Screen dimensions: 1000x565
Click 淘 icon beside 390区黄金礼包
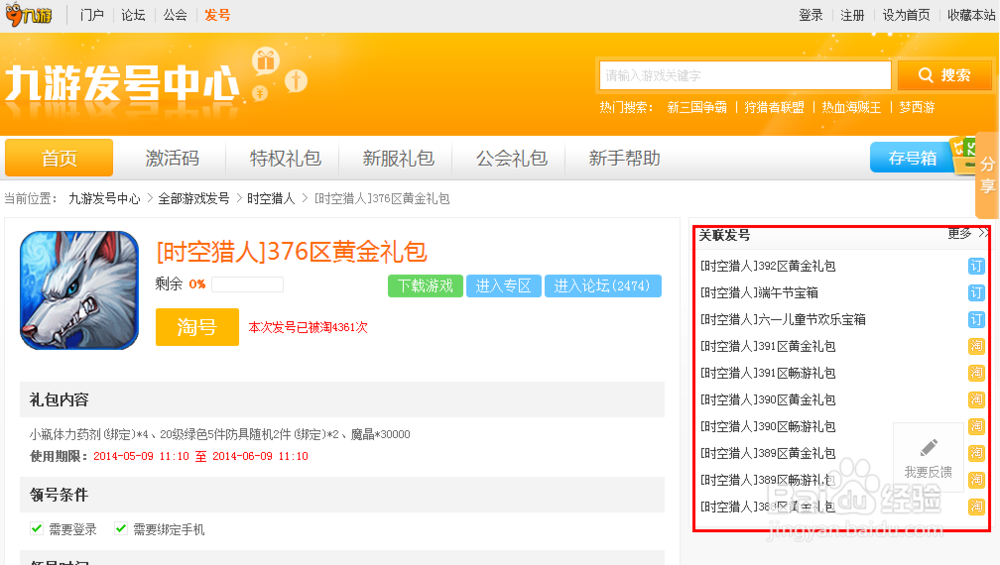(x=976, y=400)
